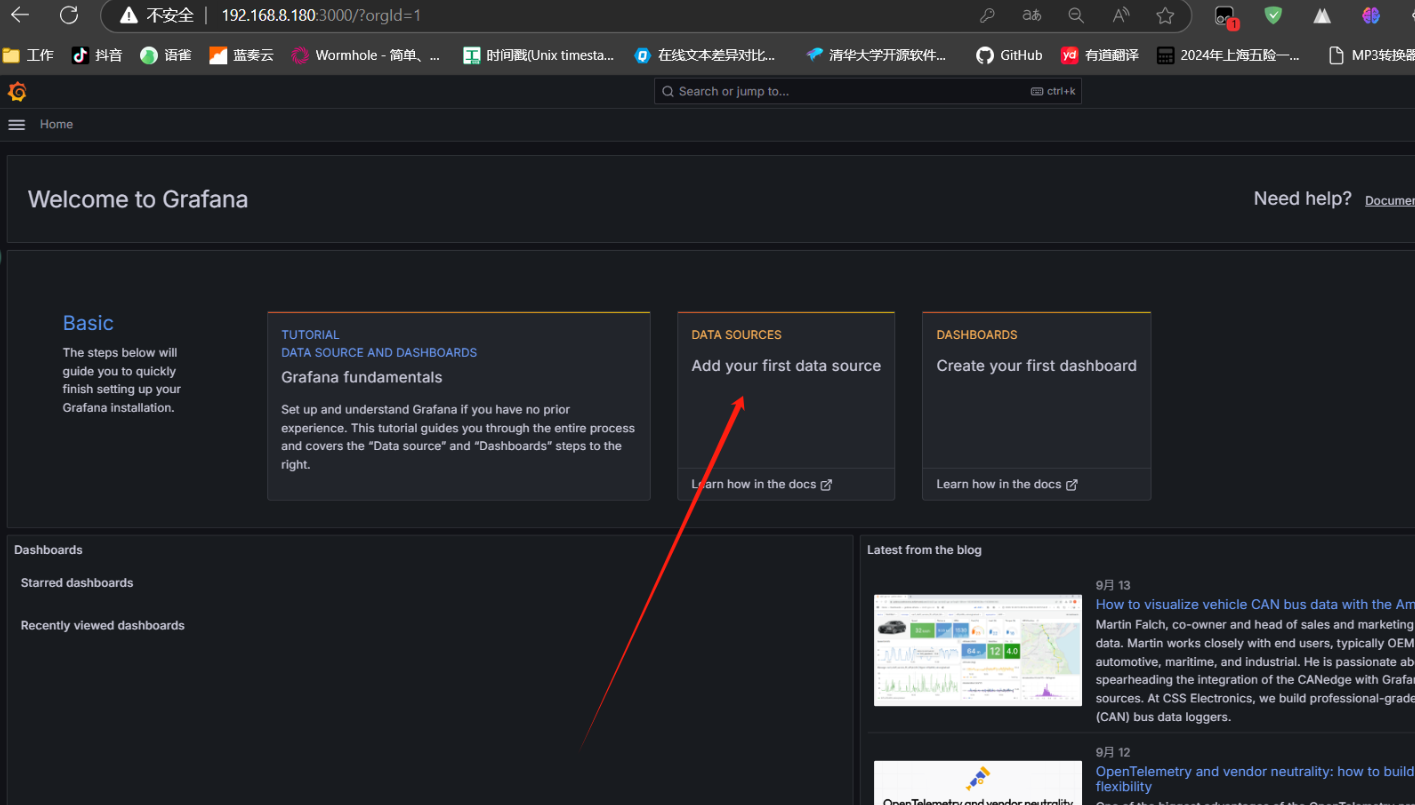This screenshot has height=805, width=1415.
Task: Click the browser refresh icon
Action: (x=68, y=15)
